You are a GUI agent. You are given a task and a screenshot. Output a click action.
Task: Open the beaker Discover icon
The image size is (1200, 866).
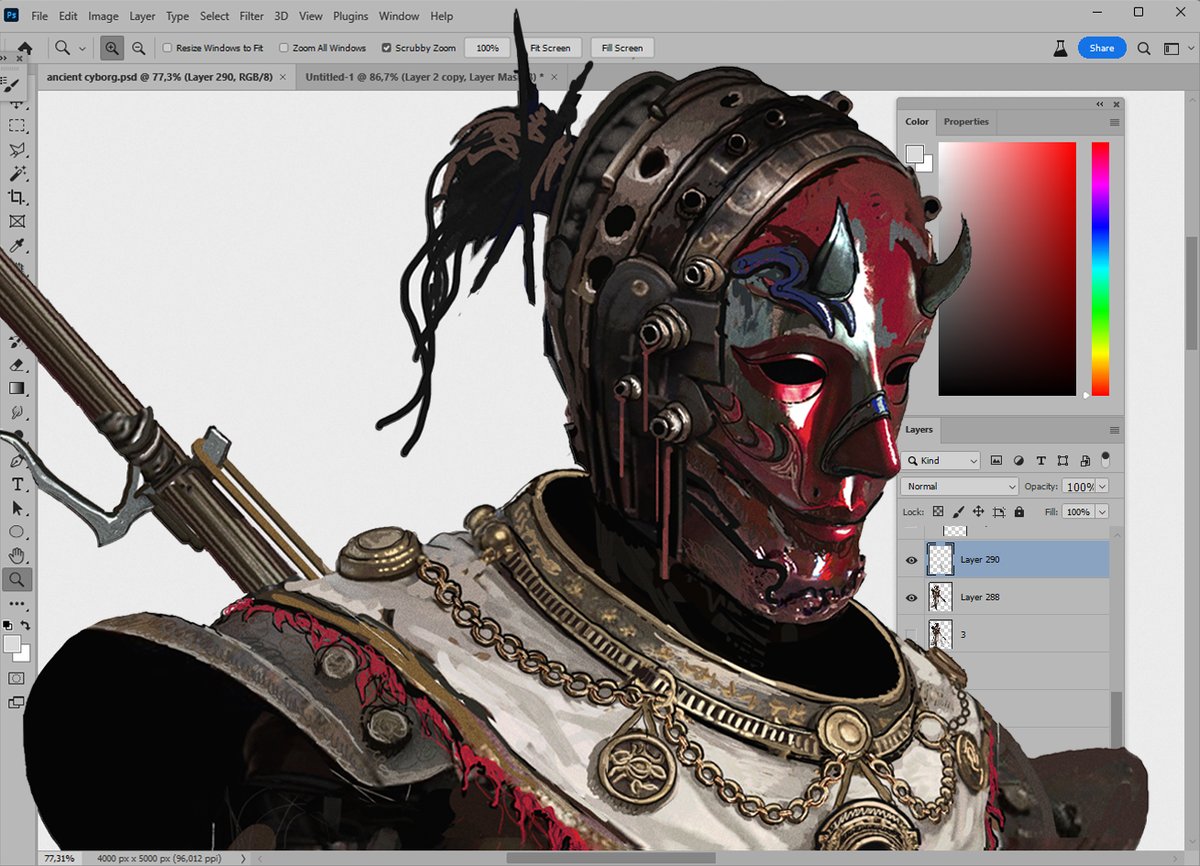tap(1060, 48)
